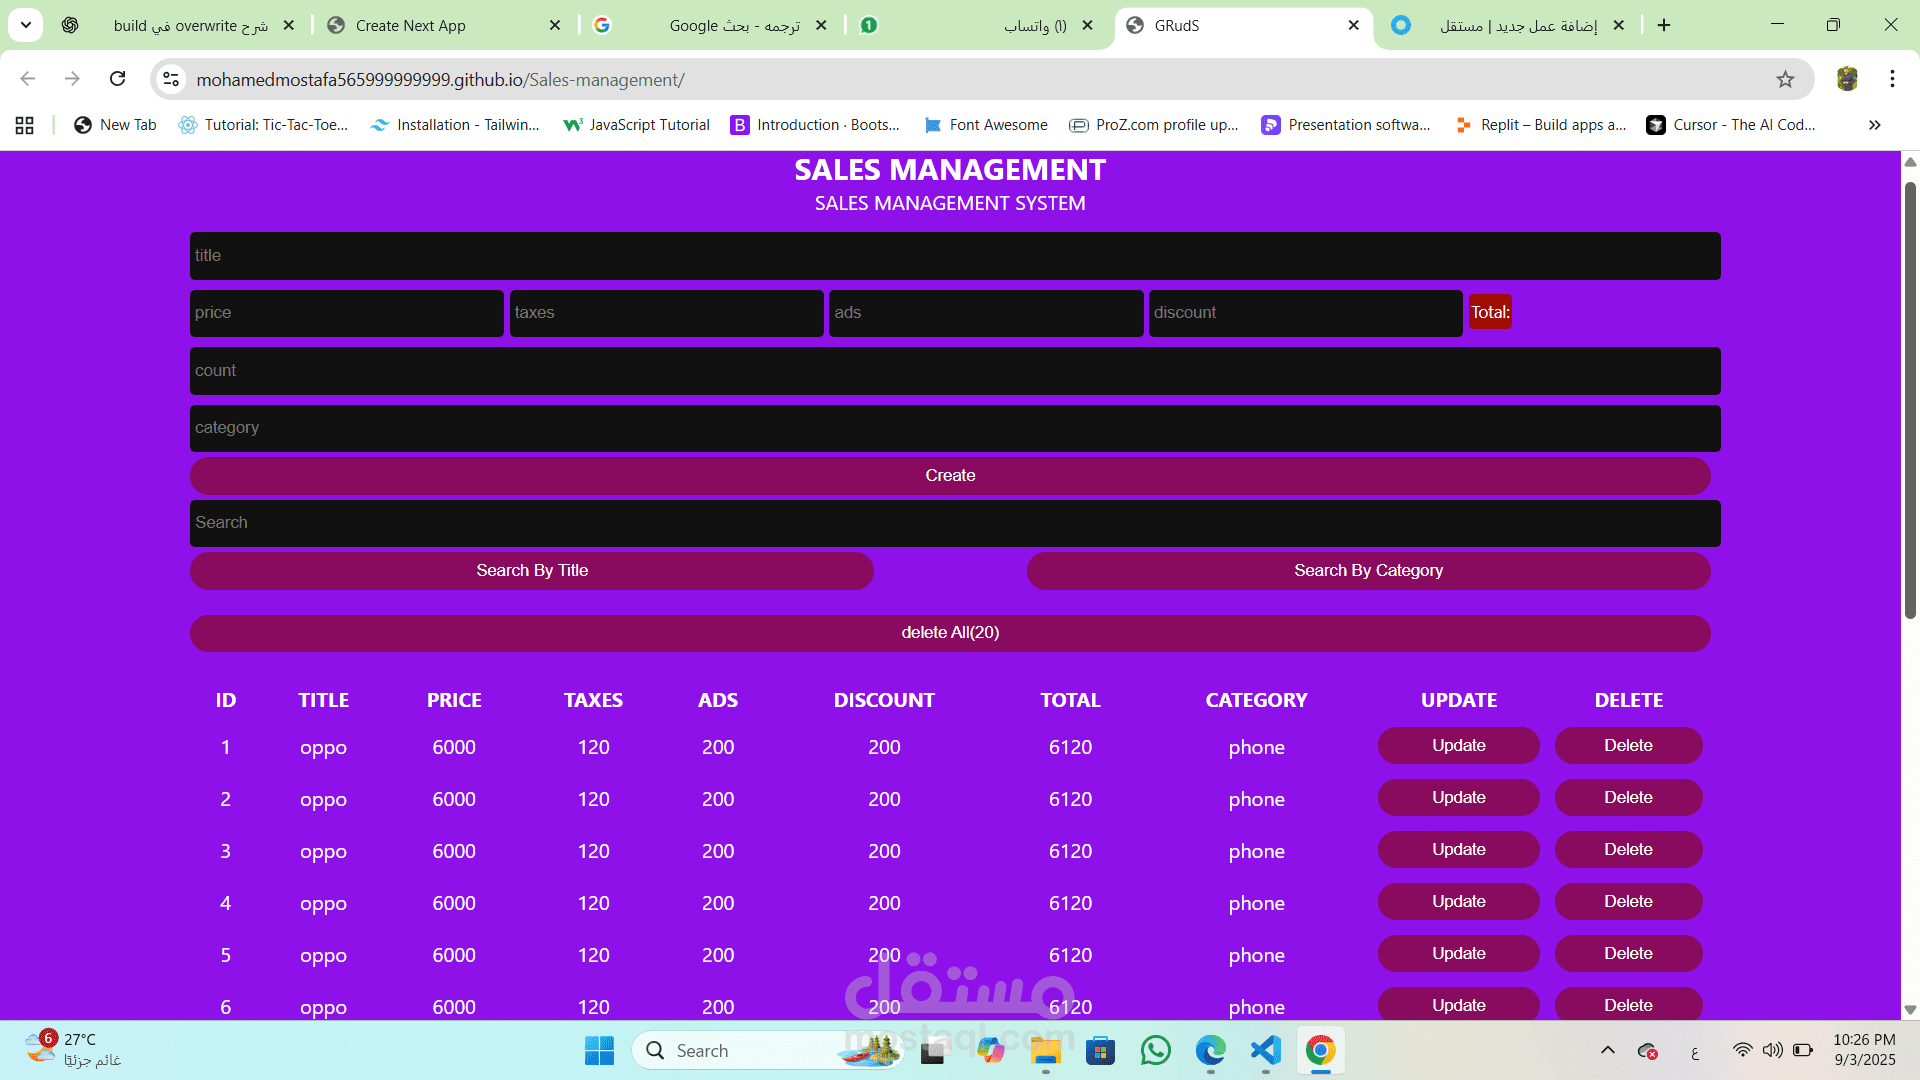
Task: View site information icon in address bar
Action: tap(171, 79)
